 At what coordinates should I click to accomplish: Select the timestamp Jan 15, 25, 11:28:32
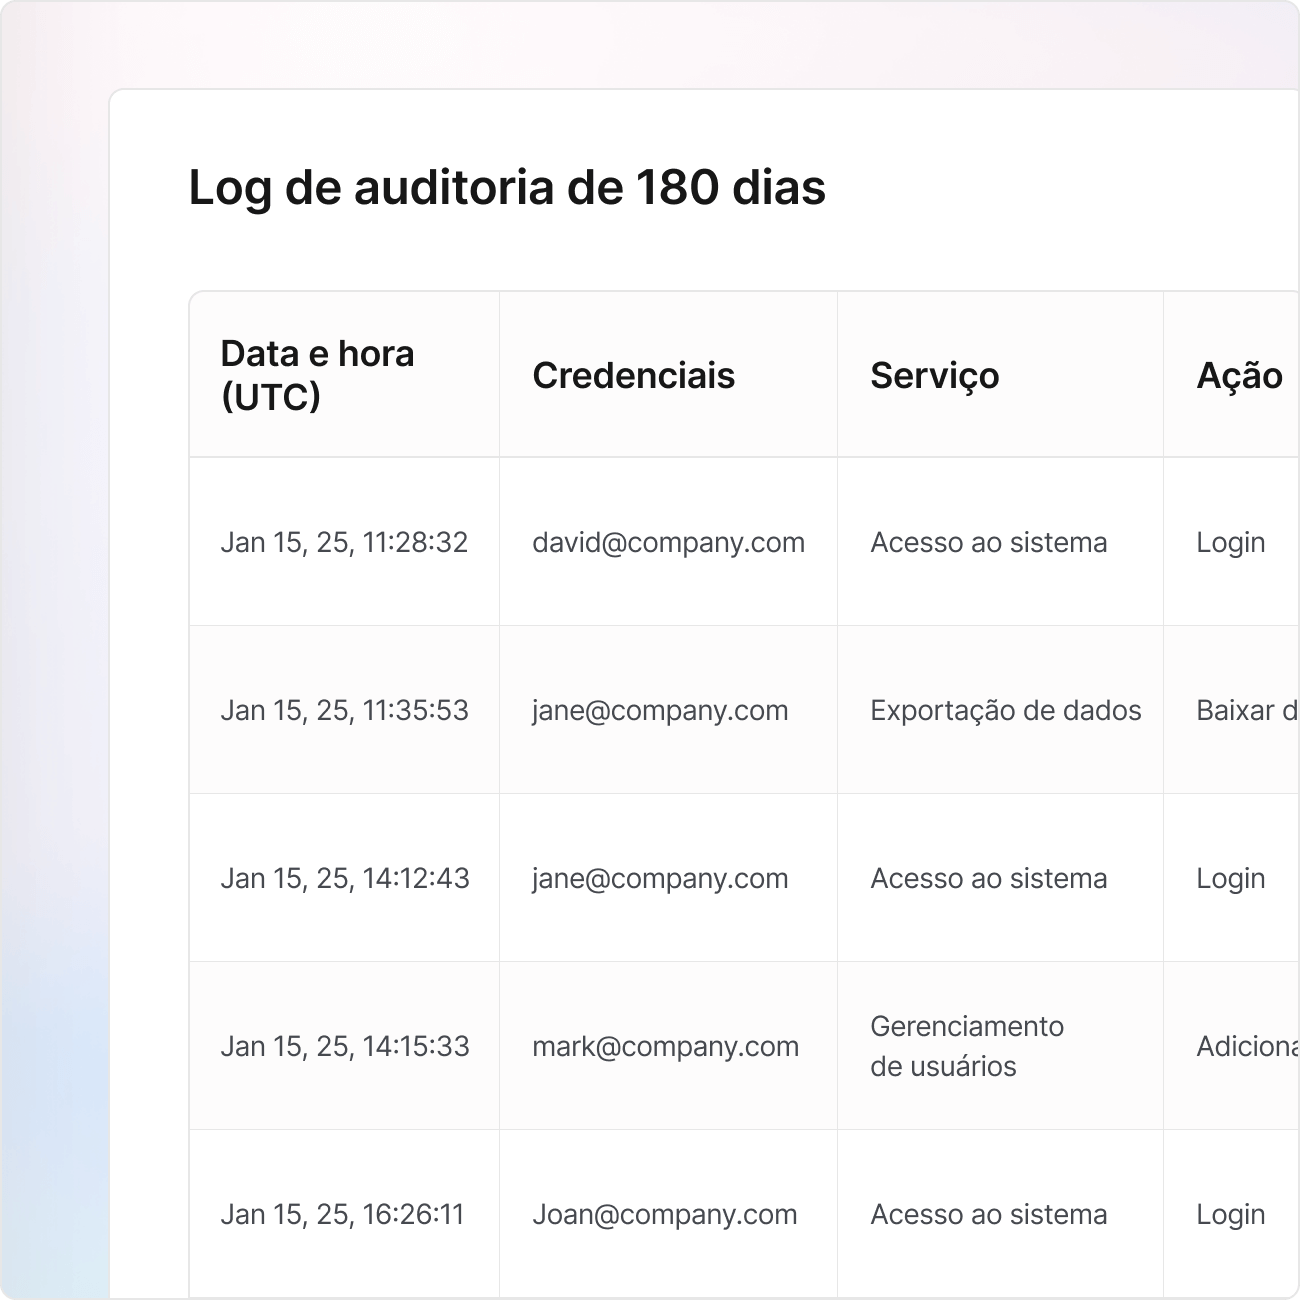tap(344, 542)
